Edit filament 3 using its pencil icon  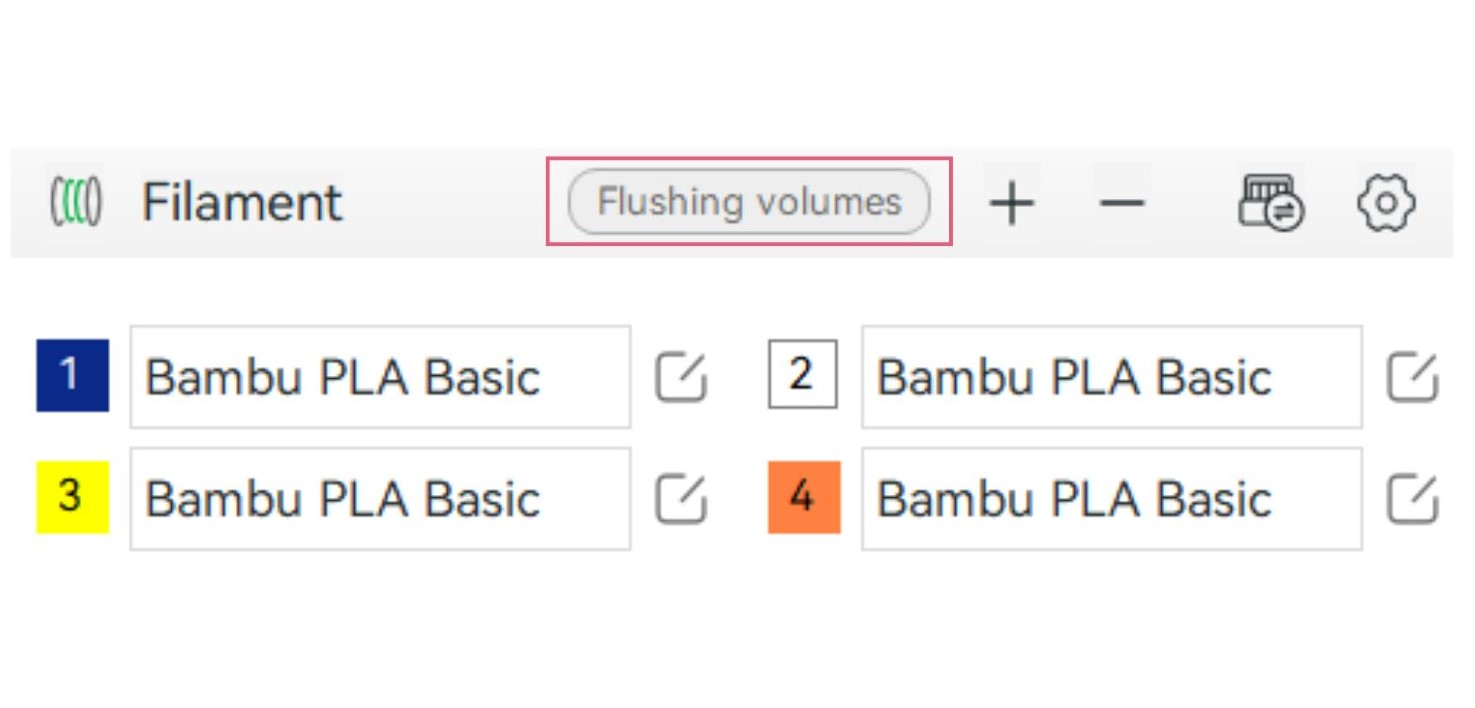(x=679, y=498)
